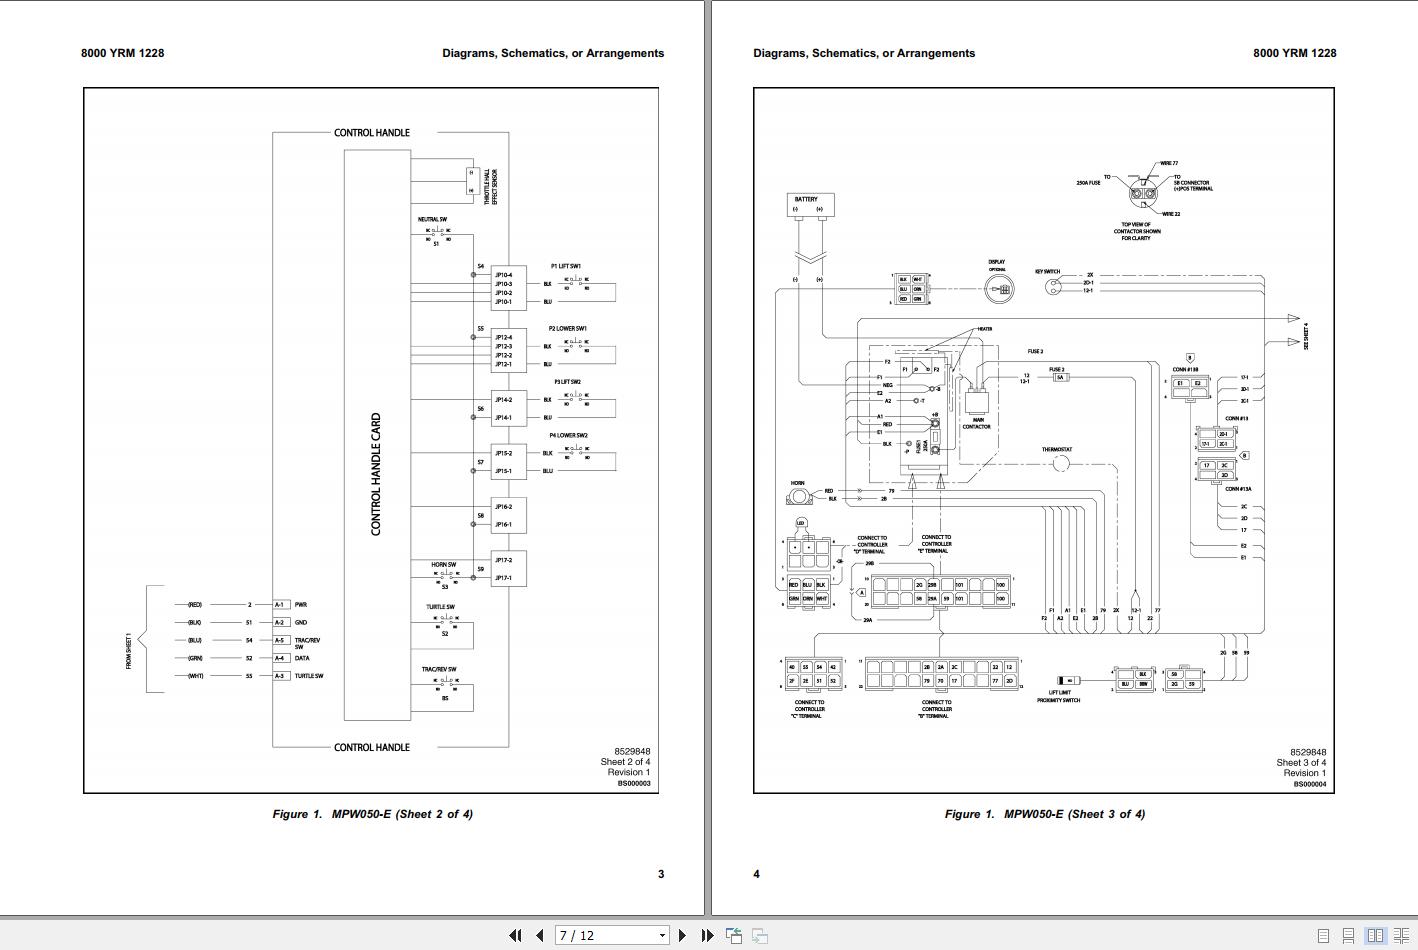Click page number 3 at bottom of left page
The width and height of the screenshot is (1418, 950).
coord(659,873)
